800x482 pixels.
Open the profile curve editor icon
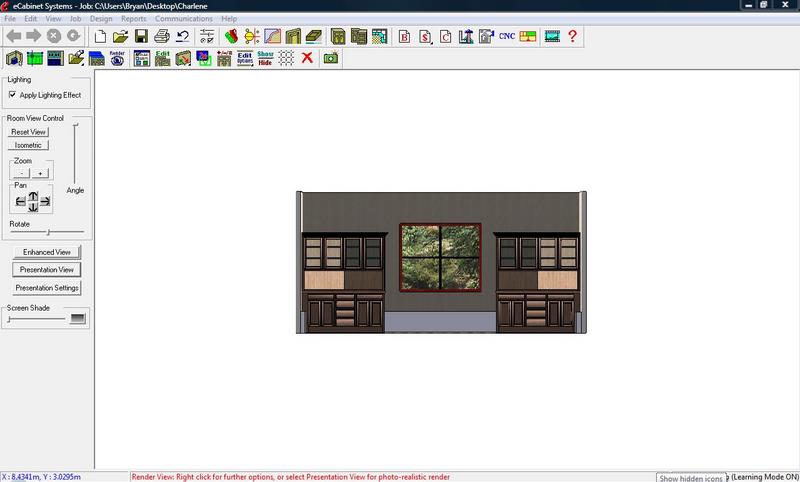point(272,36)
